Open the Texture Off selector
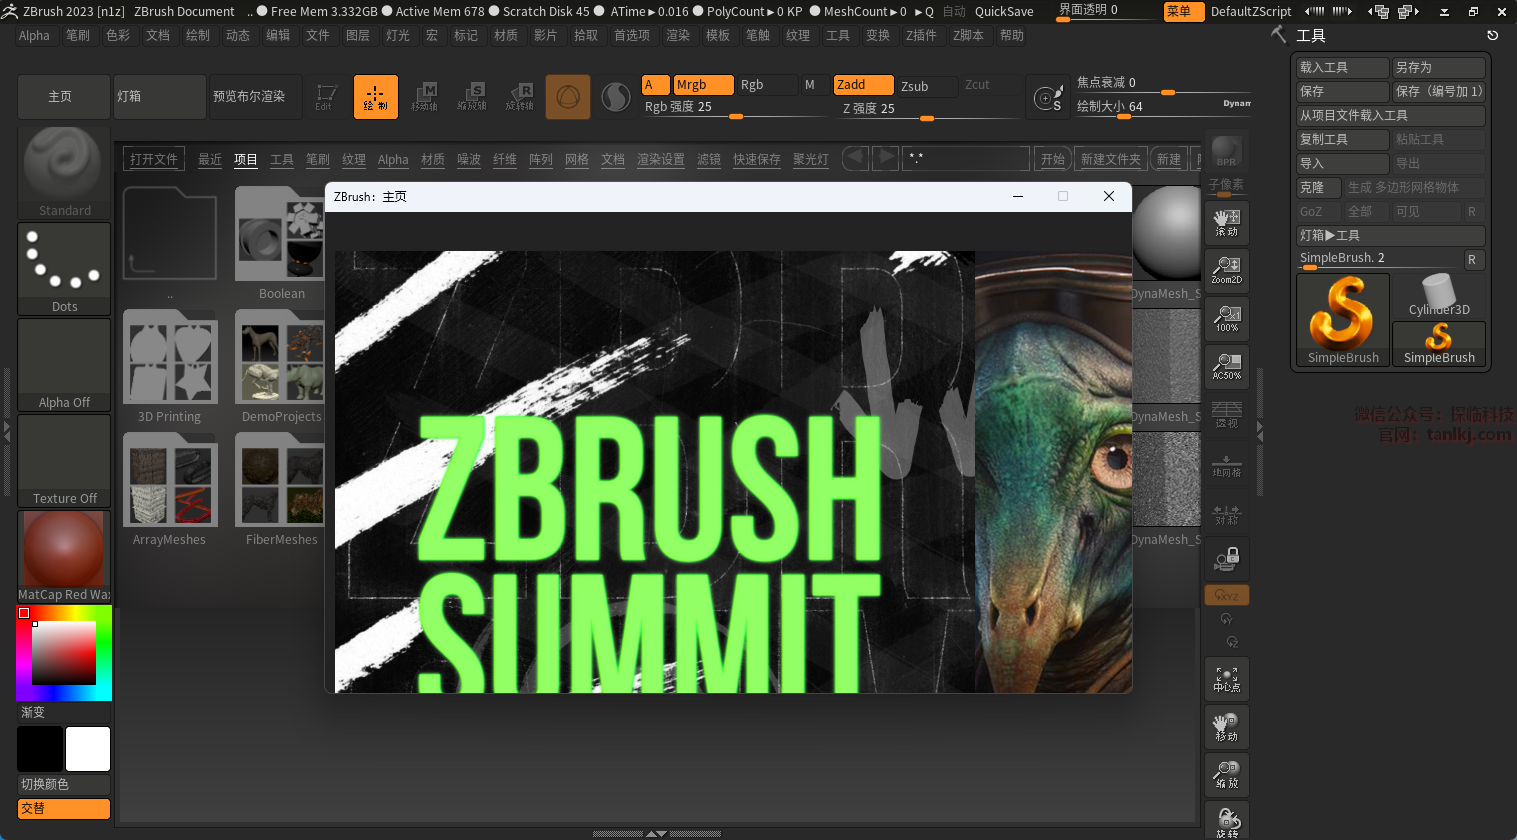 pyautogui.click(x=64, y=460)
